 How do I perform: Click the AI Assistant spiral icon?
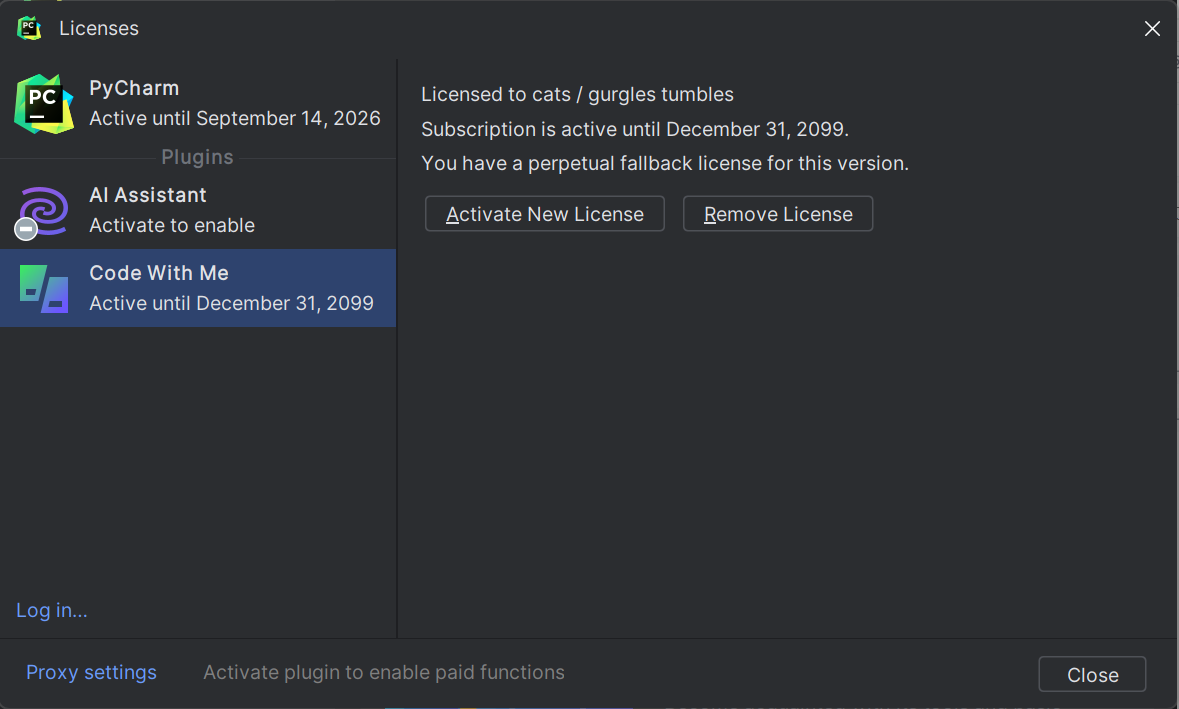(46, 208)
